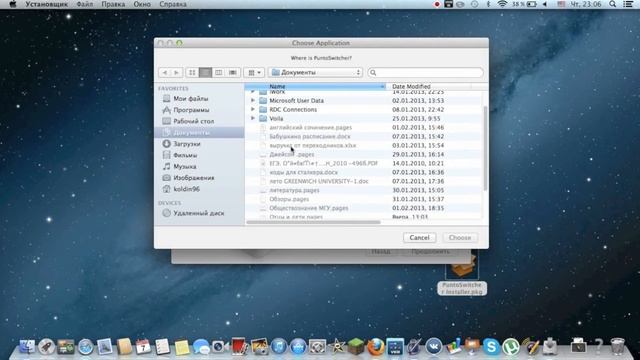Screen dimensions: 640x360
Task: Open the Правка menu
Action: pyautogui.click(x=113, y=4)
